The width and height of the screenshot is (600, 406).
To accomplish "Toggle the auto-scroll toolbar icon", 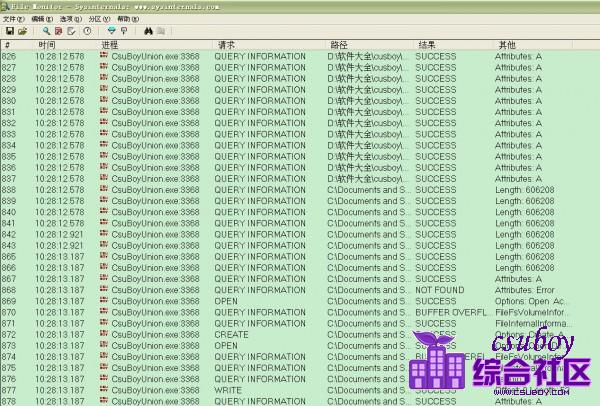I will pos(72,31).
